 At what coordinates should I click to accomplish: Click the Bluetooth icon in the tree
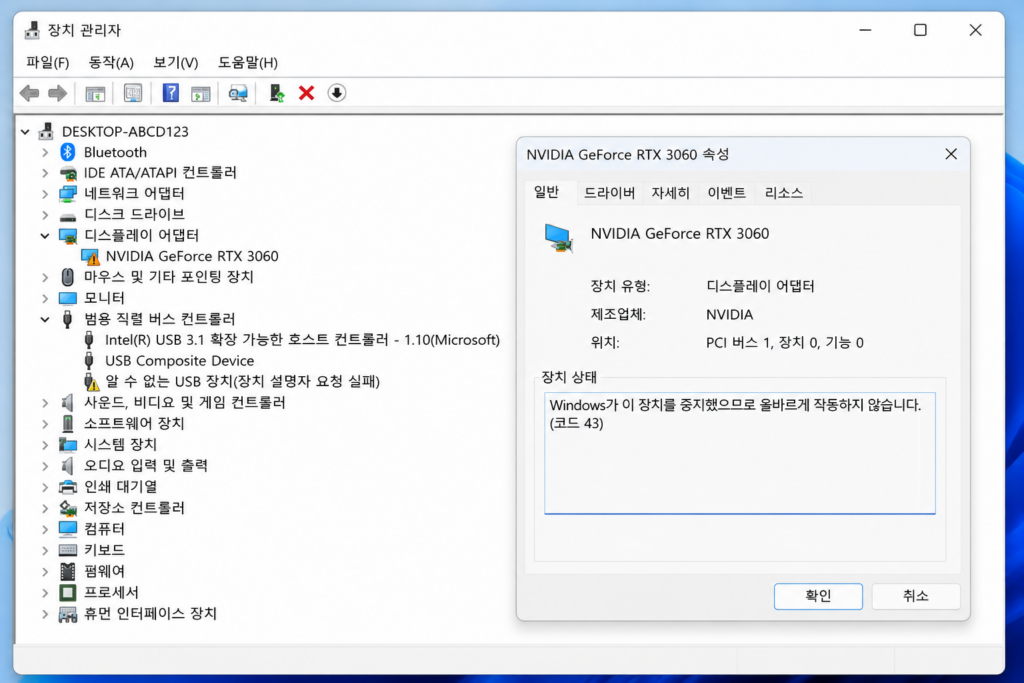pyautogui.click(x=68, y=152)
